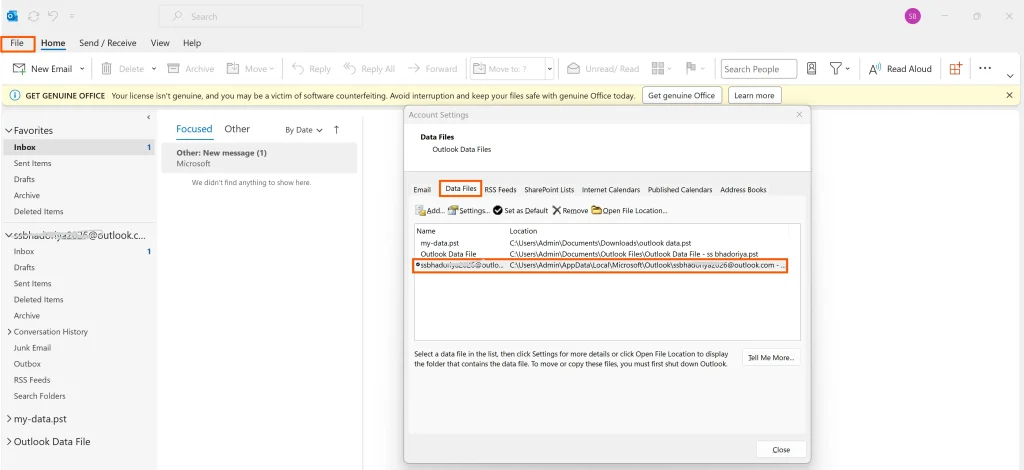Click the Undo arrow in title bar
Screen dimensions: 1024x470
pyautogui.click(x=54, y=16)
